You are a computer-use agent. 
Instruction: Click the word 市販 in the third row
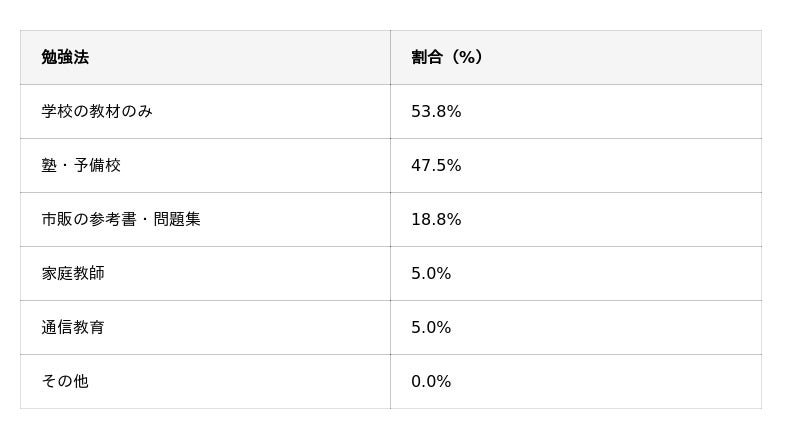57,220
